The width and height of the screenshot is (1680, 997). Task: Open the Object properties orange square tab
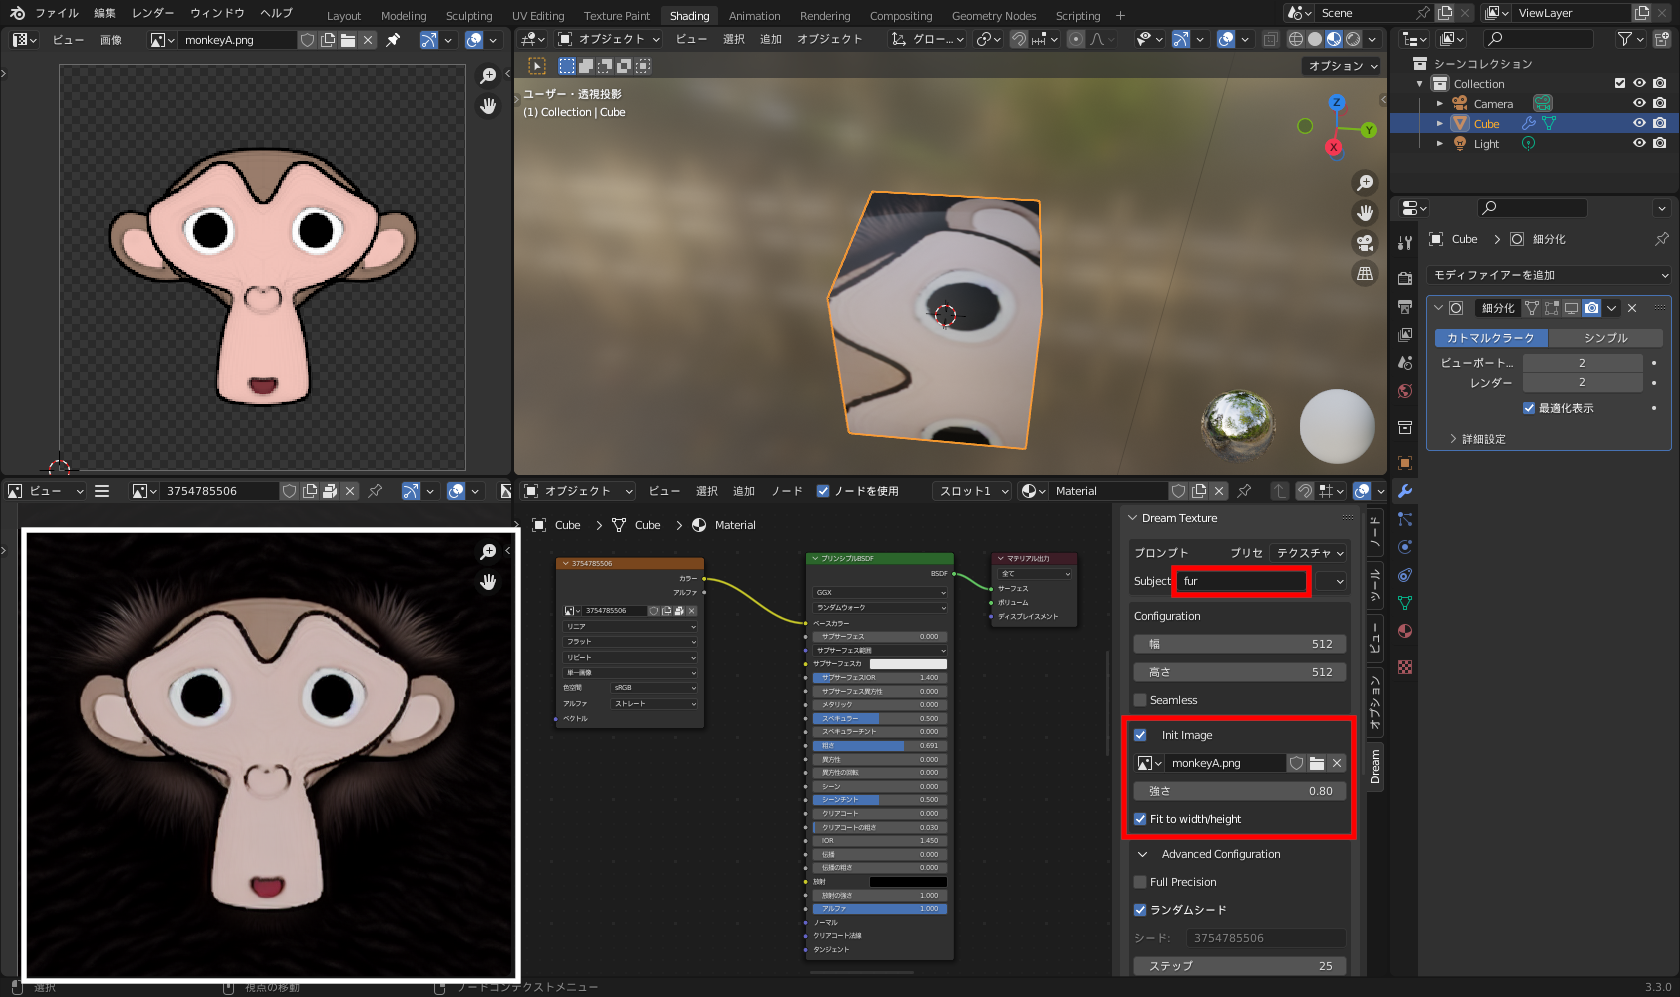tap(1405, 463)
